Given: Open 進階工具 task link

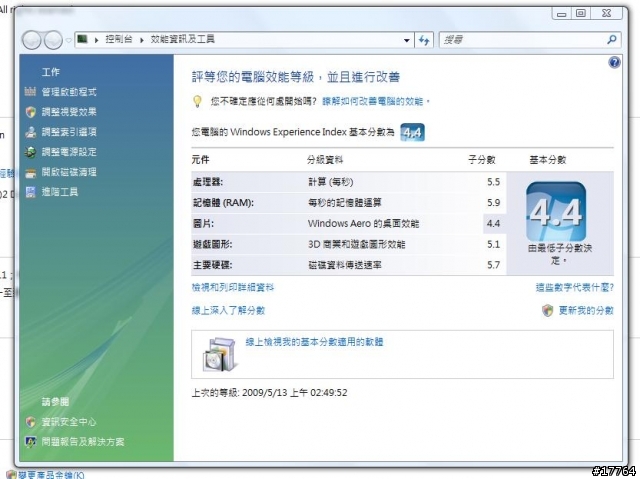Looking at the screenshot, I should [60, 192].
